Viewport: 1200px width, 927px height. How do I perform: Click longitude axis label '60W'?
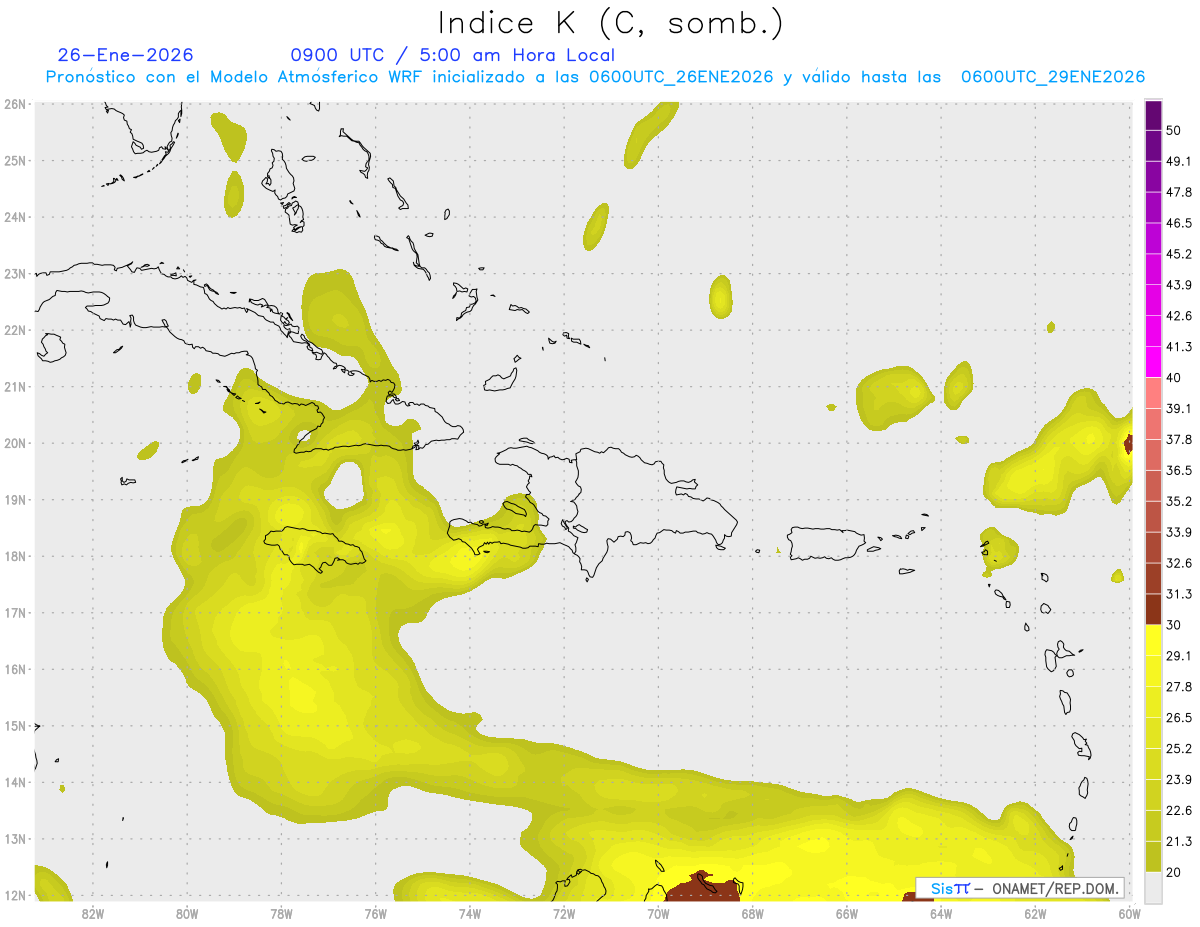[1129, 913]
